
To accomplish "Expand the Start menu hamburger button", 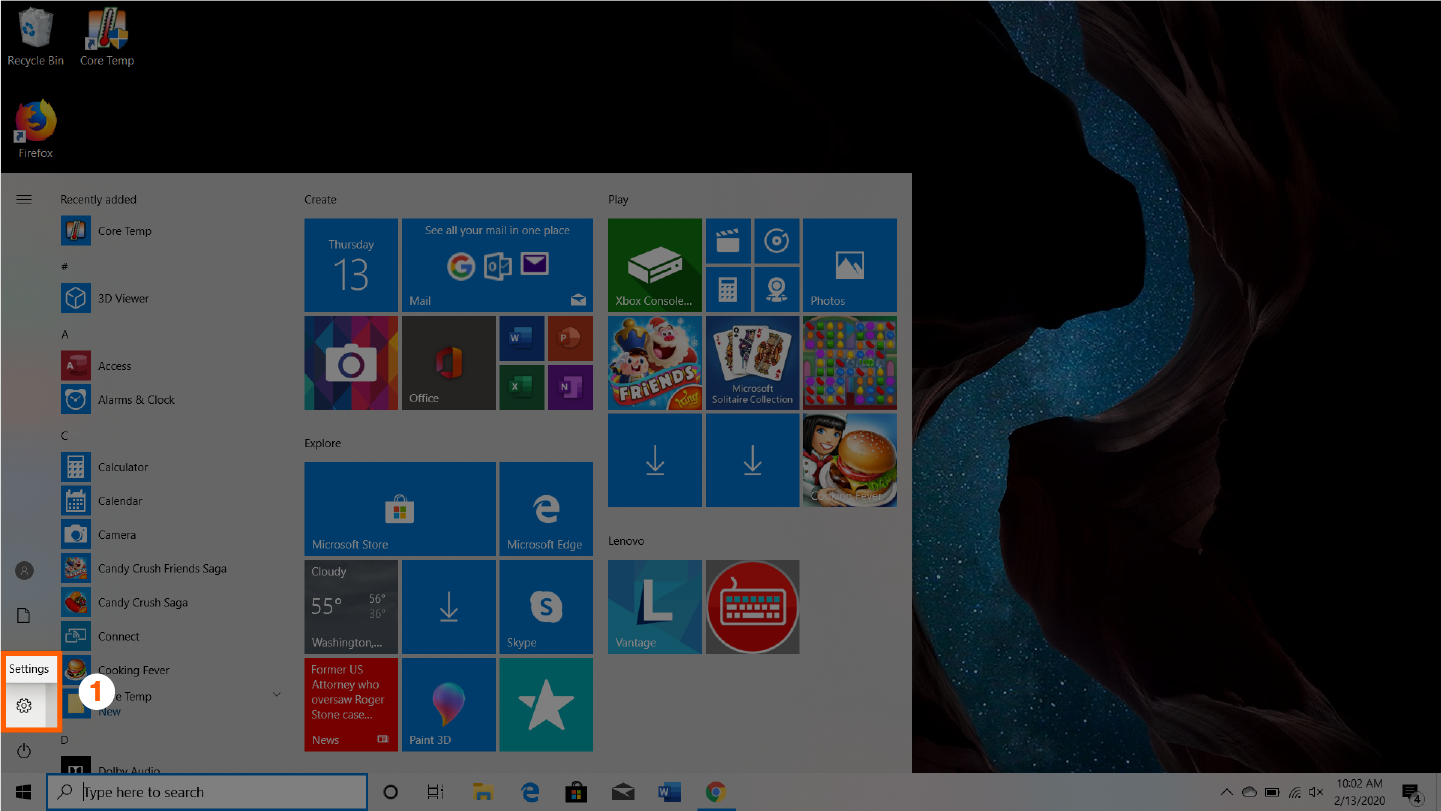I will click(24, 199).
